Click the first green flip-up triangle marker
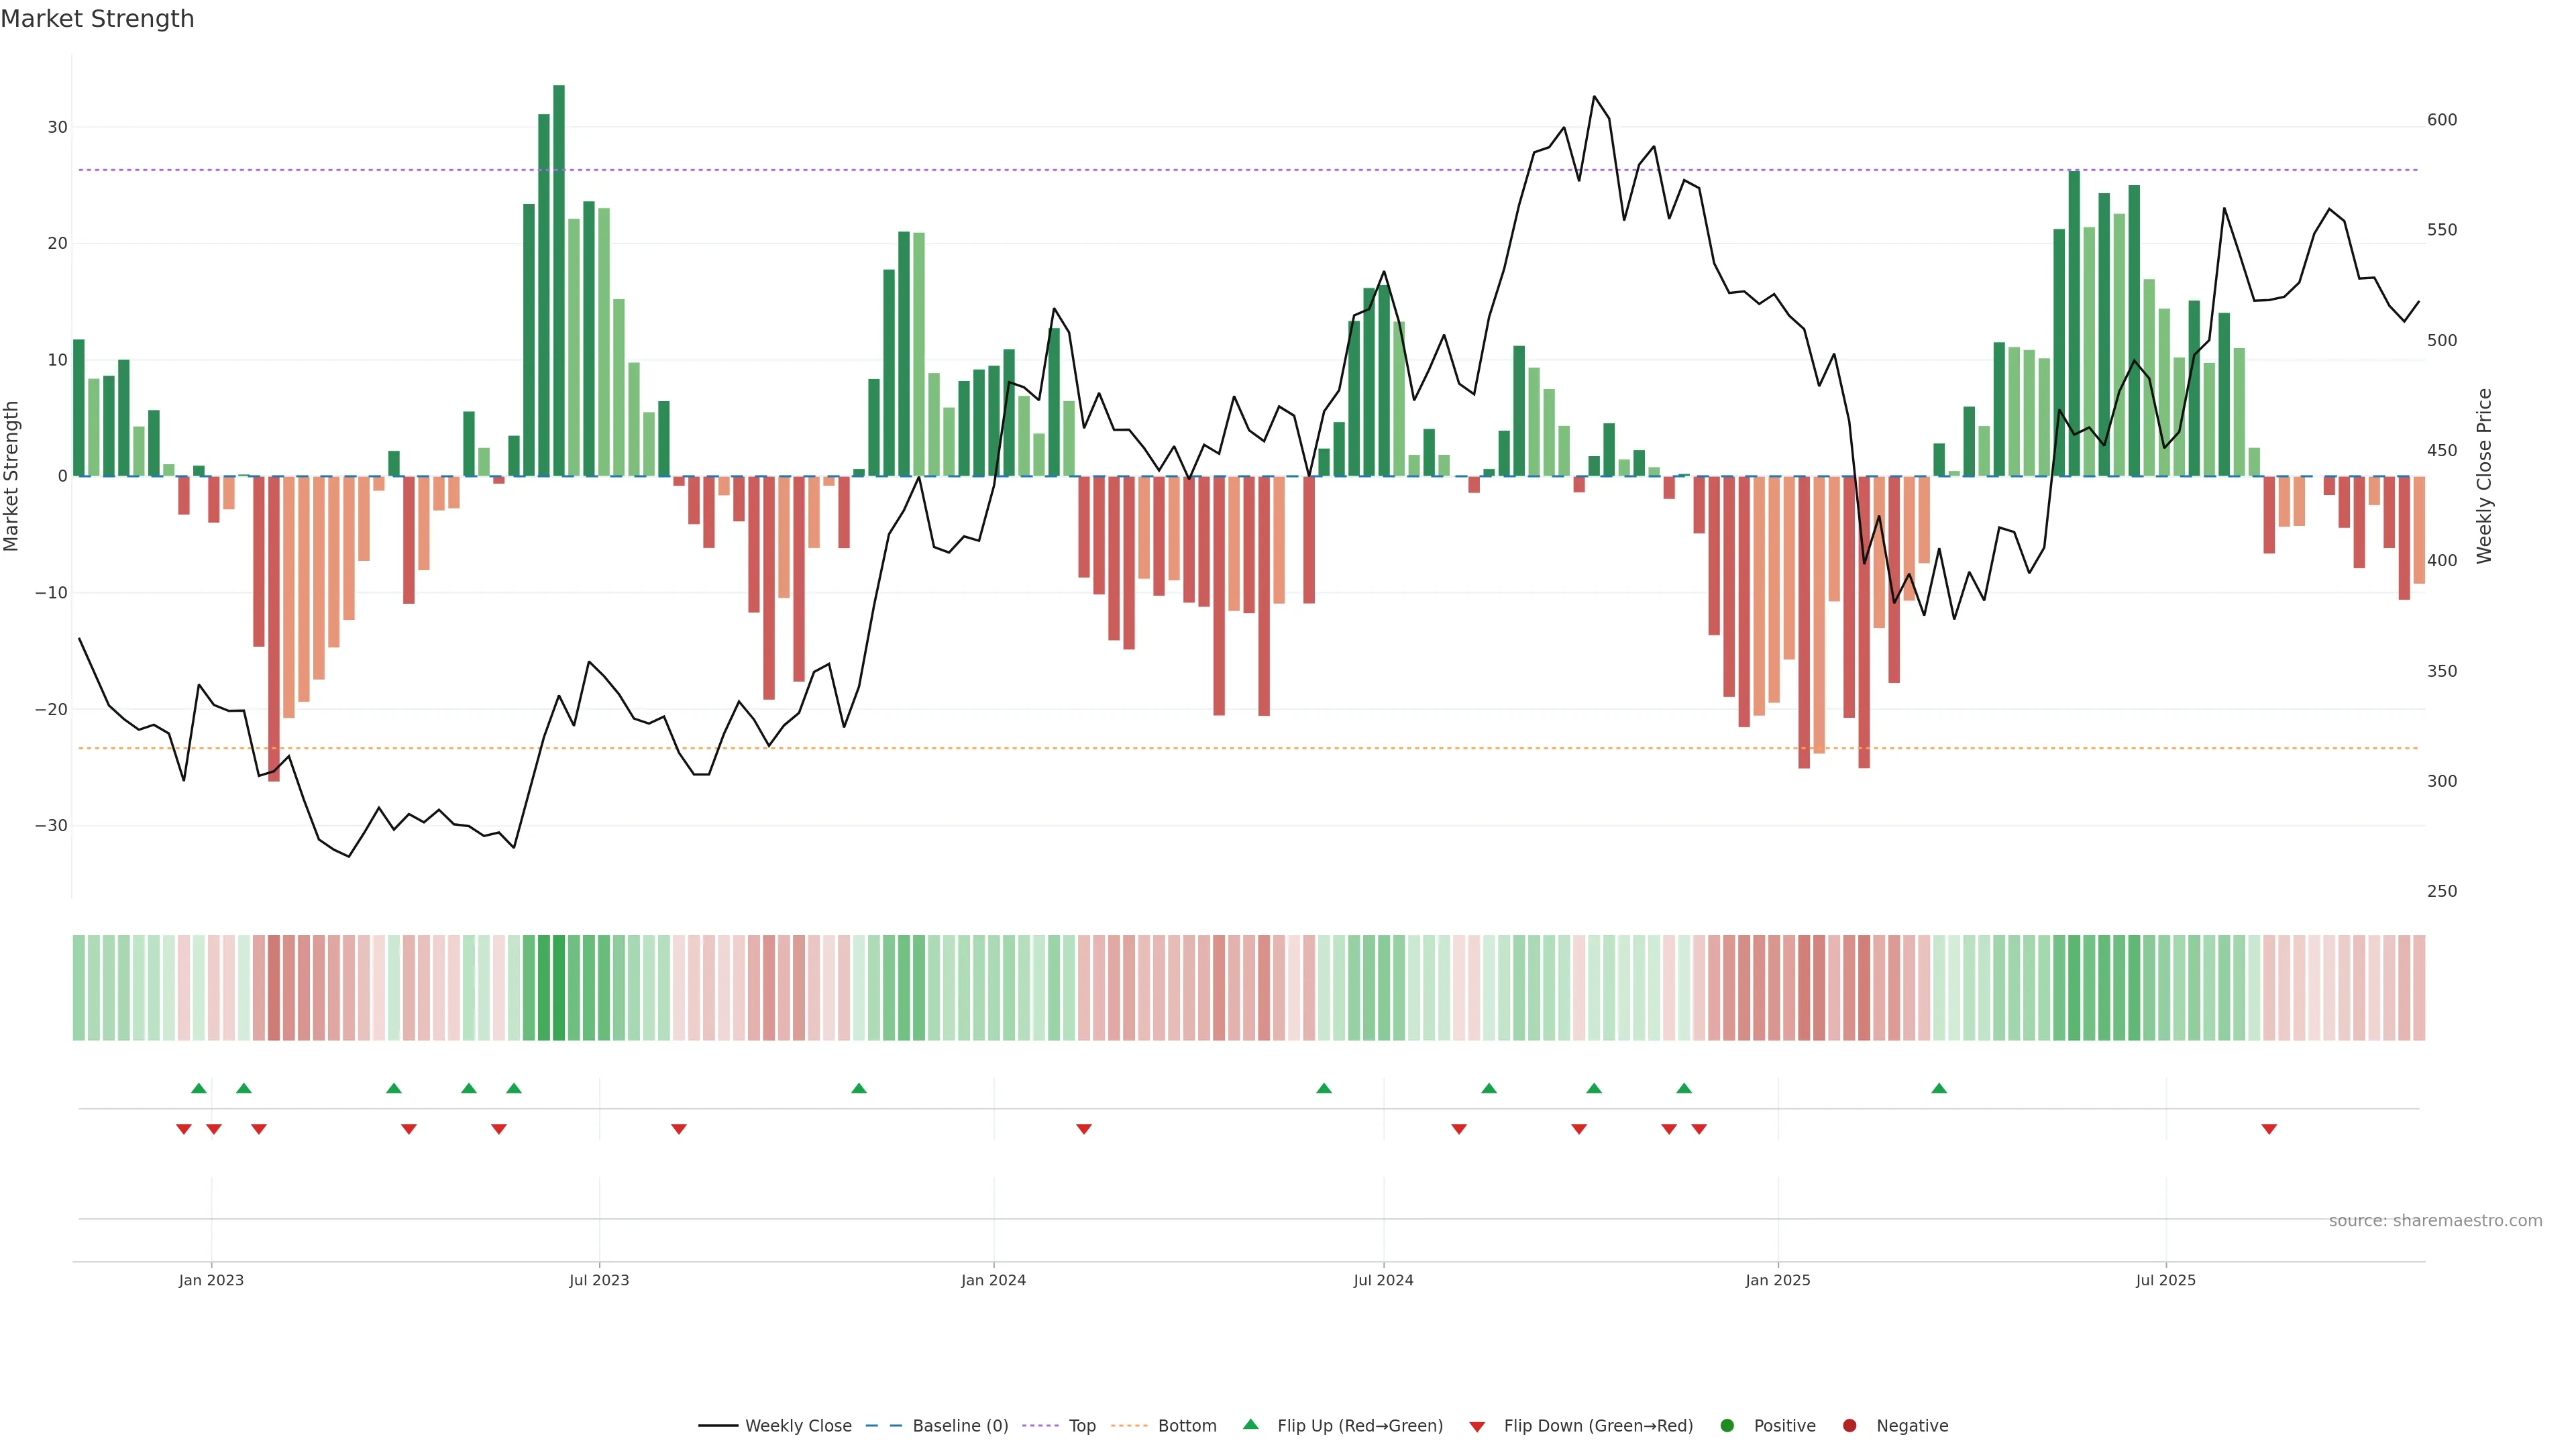 coord(199,1088)
